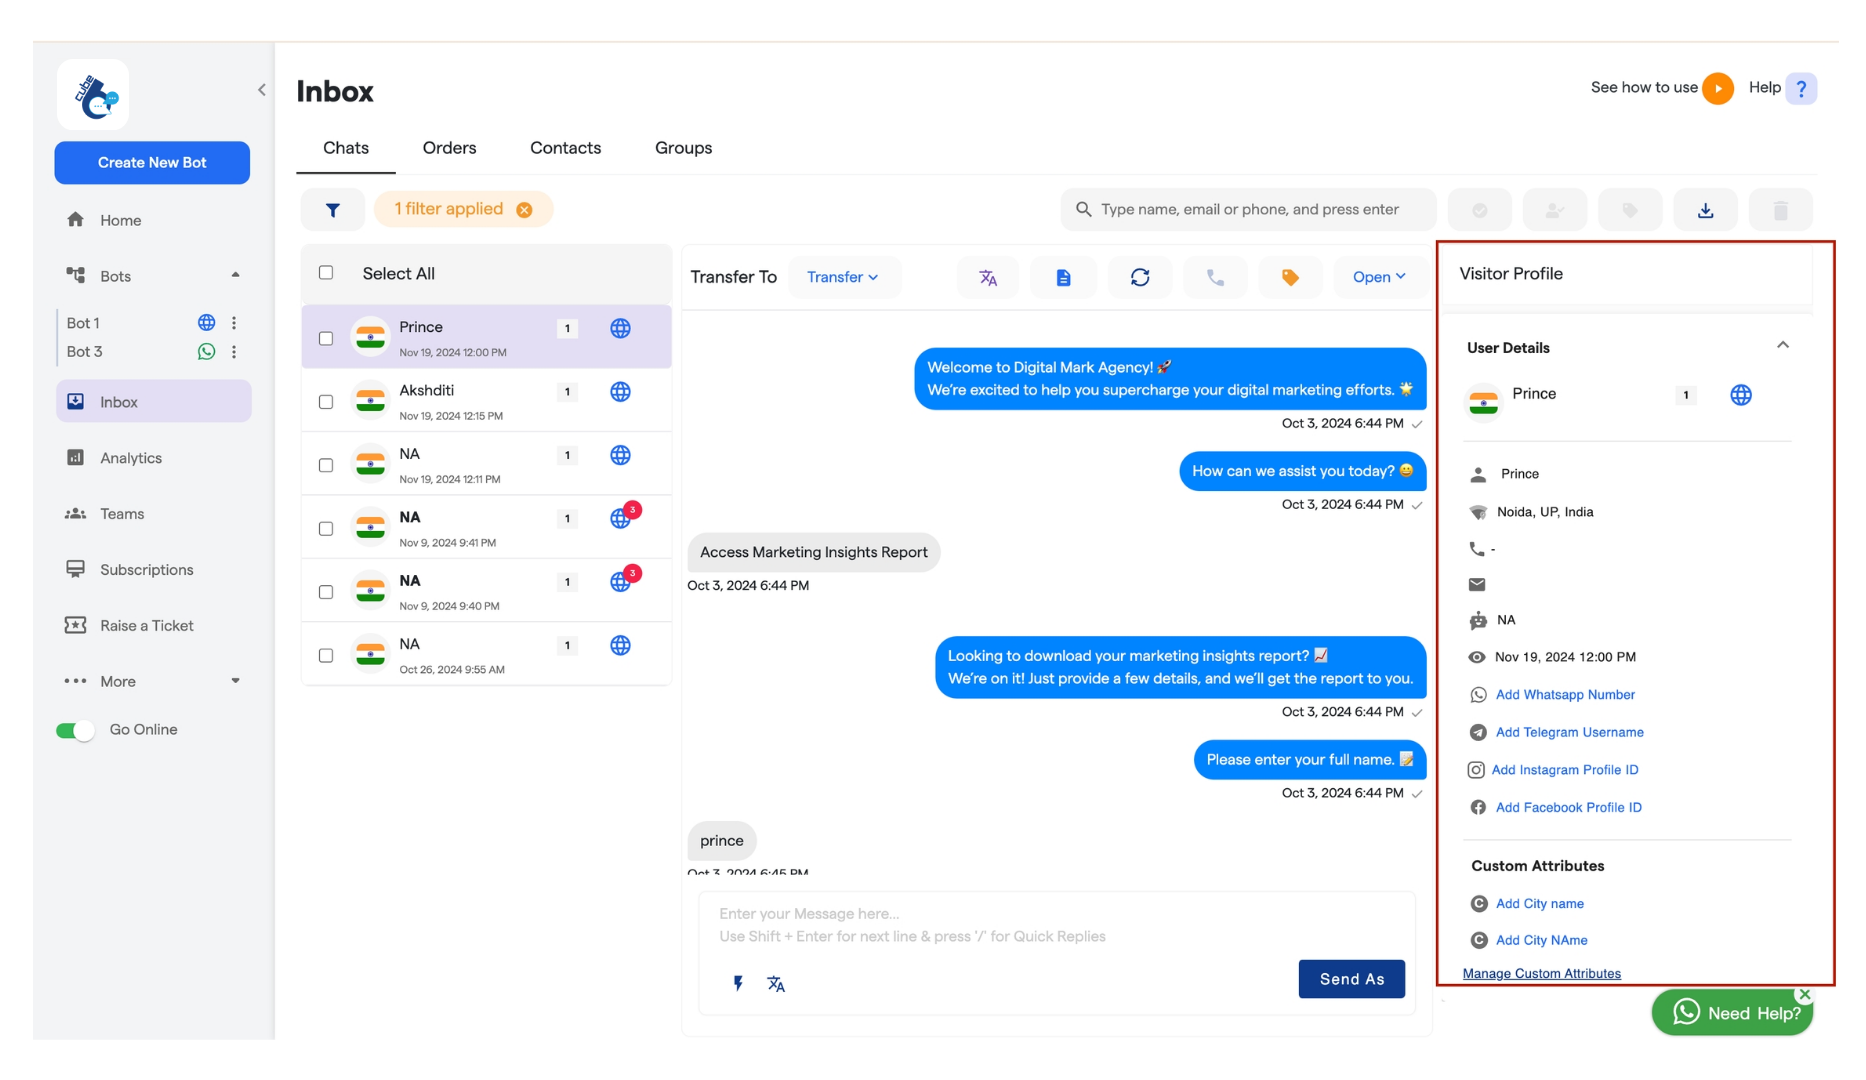Open the Transfer dropdown
Viewport: 1866px width, 1080px height.
843,278
